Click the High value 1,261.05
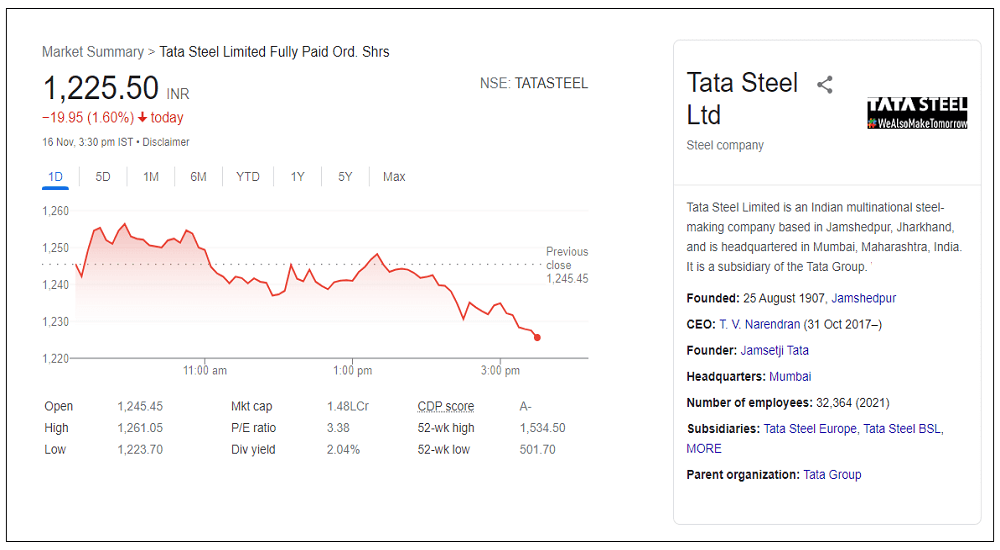The width and height of the screenshot is (1000, 550). 140,428
